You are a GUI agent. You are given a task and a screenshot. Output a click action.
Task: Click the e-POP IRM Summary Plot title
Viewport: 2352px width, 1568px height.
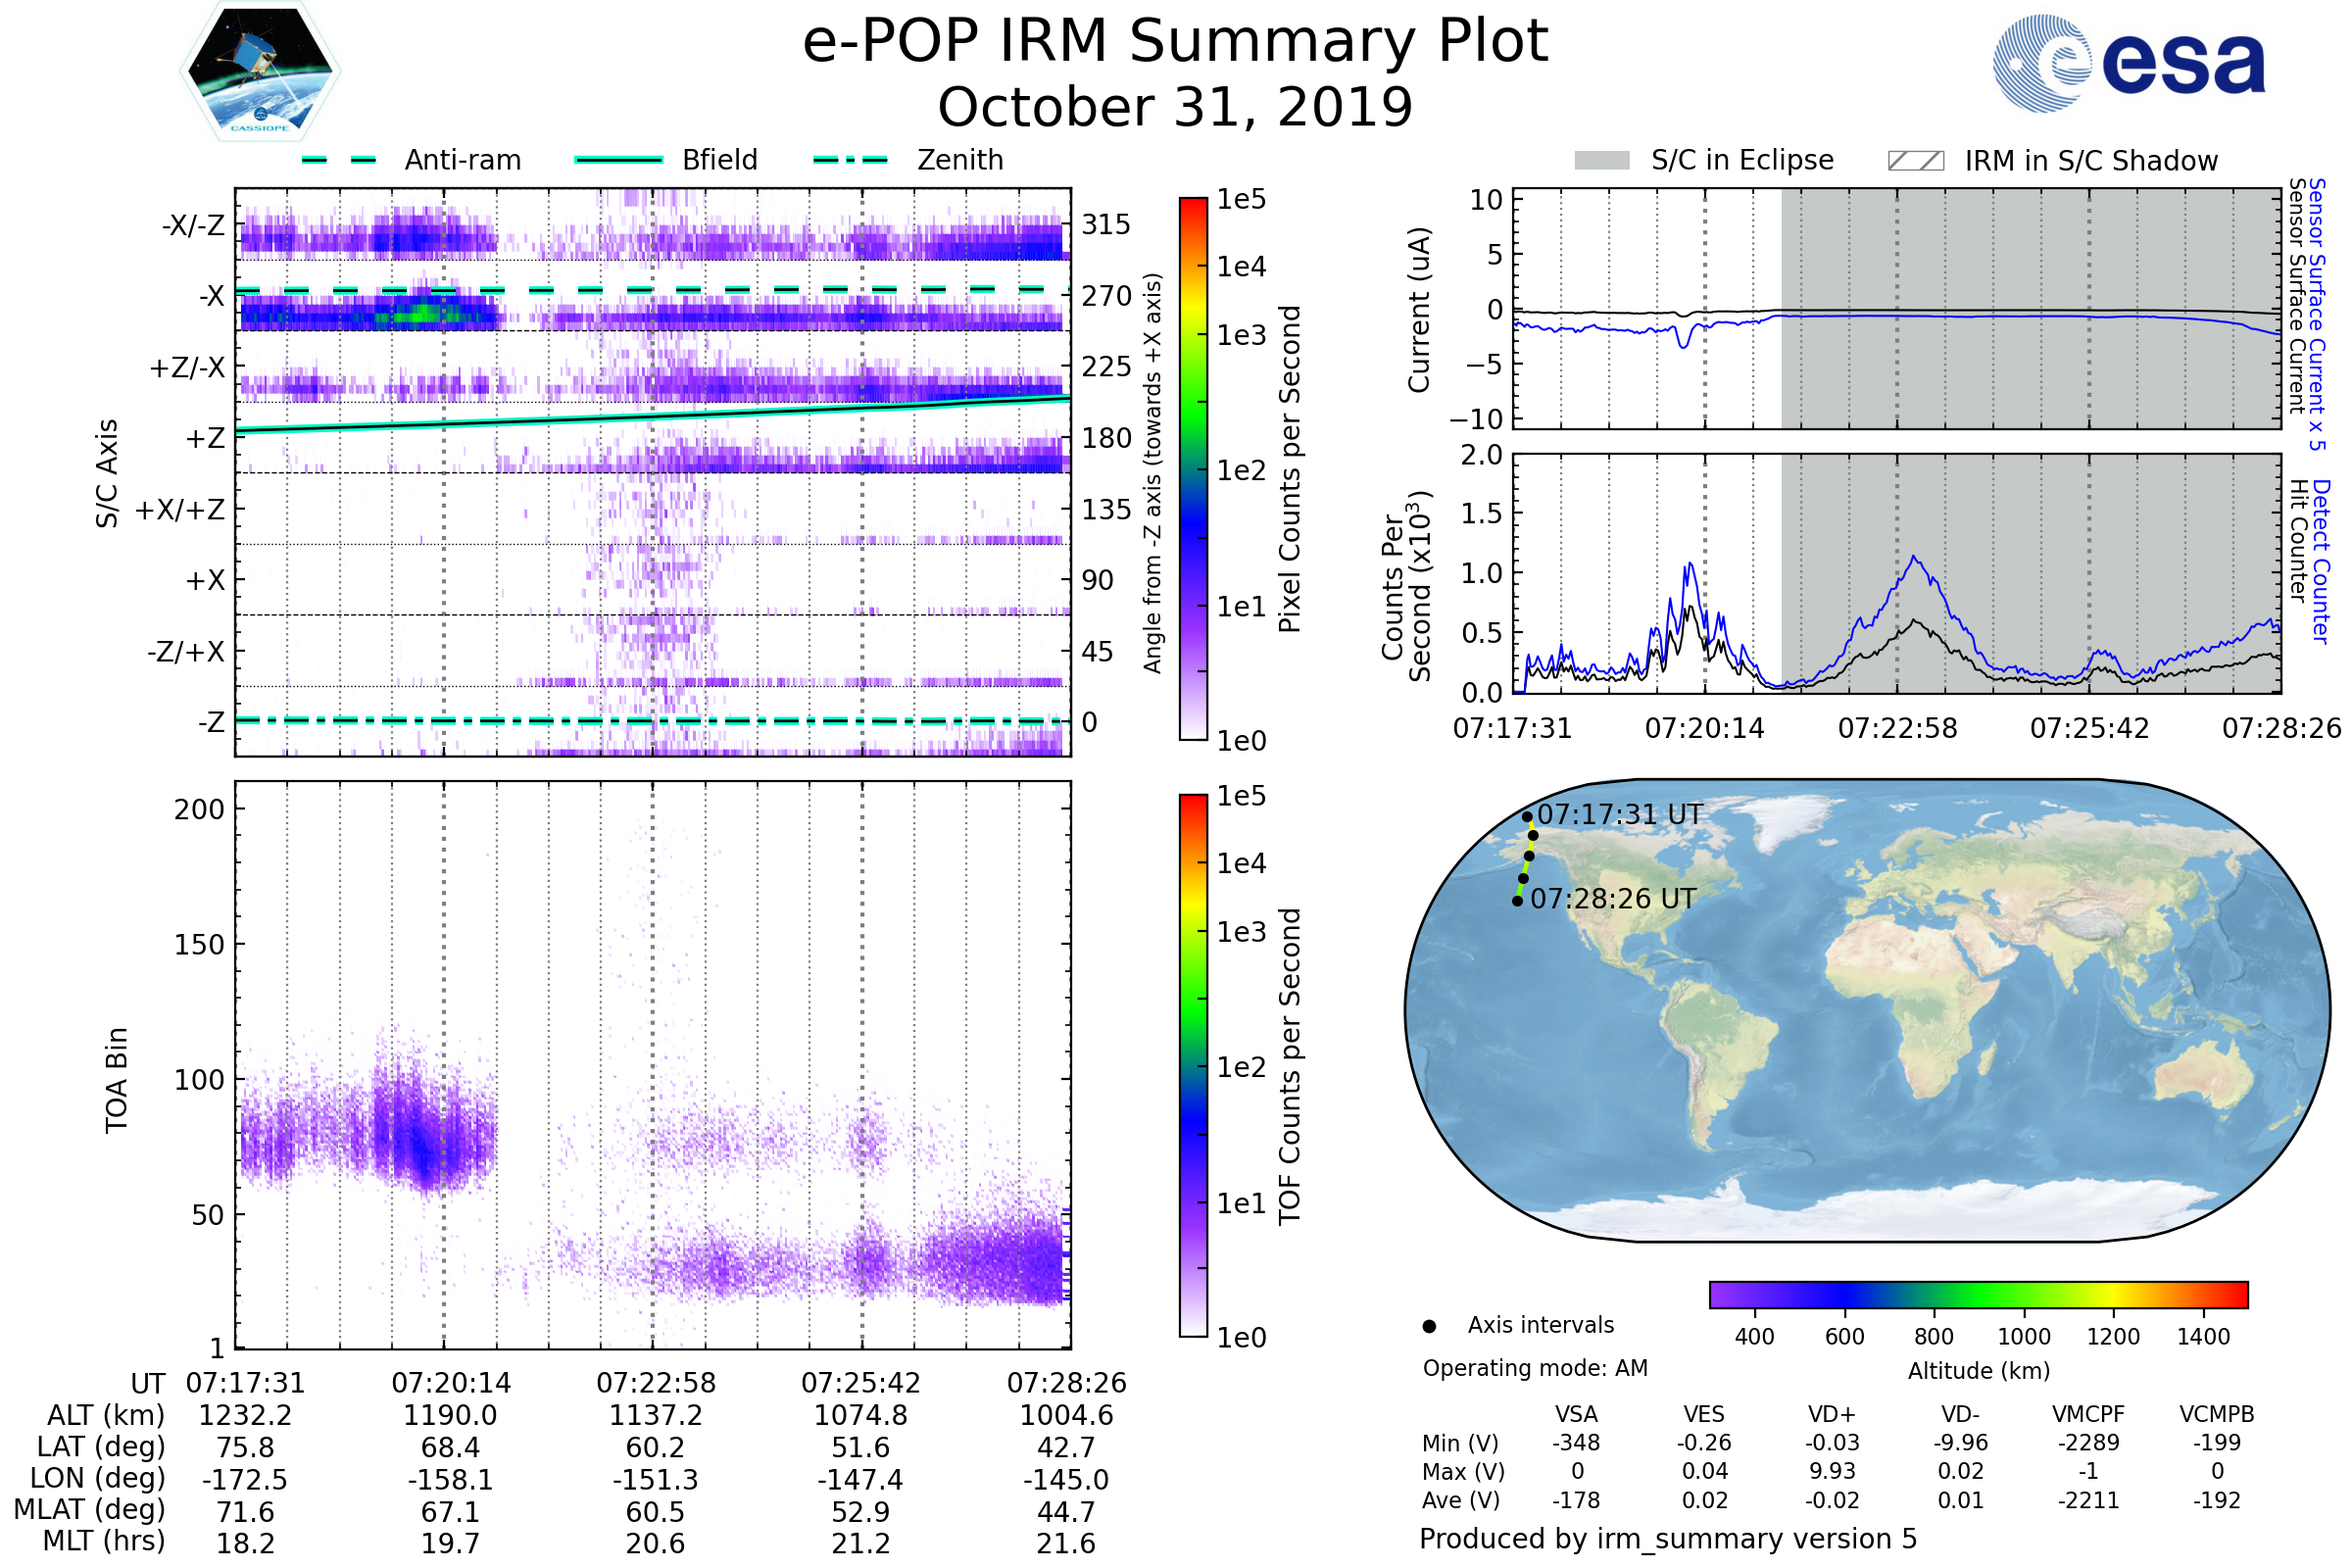tap(1175, 42)
